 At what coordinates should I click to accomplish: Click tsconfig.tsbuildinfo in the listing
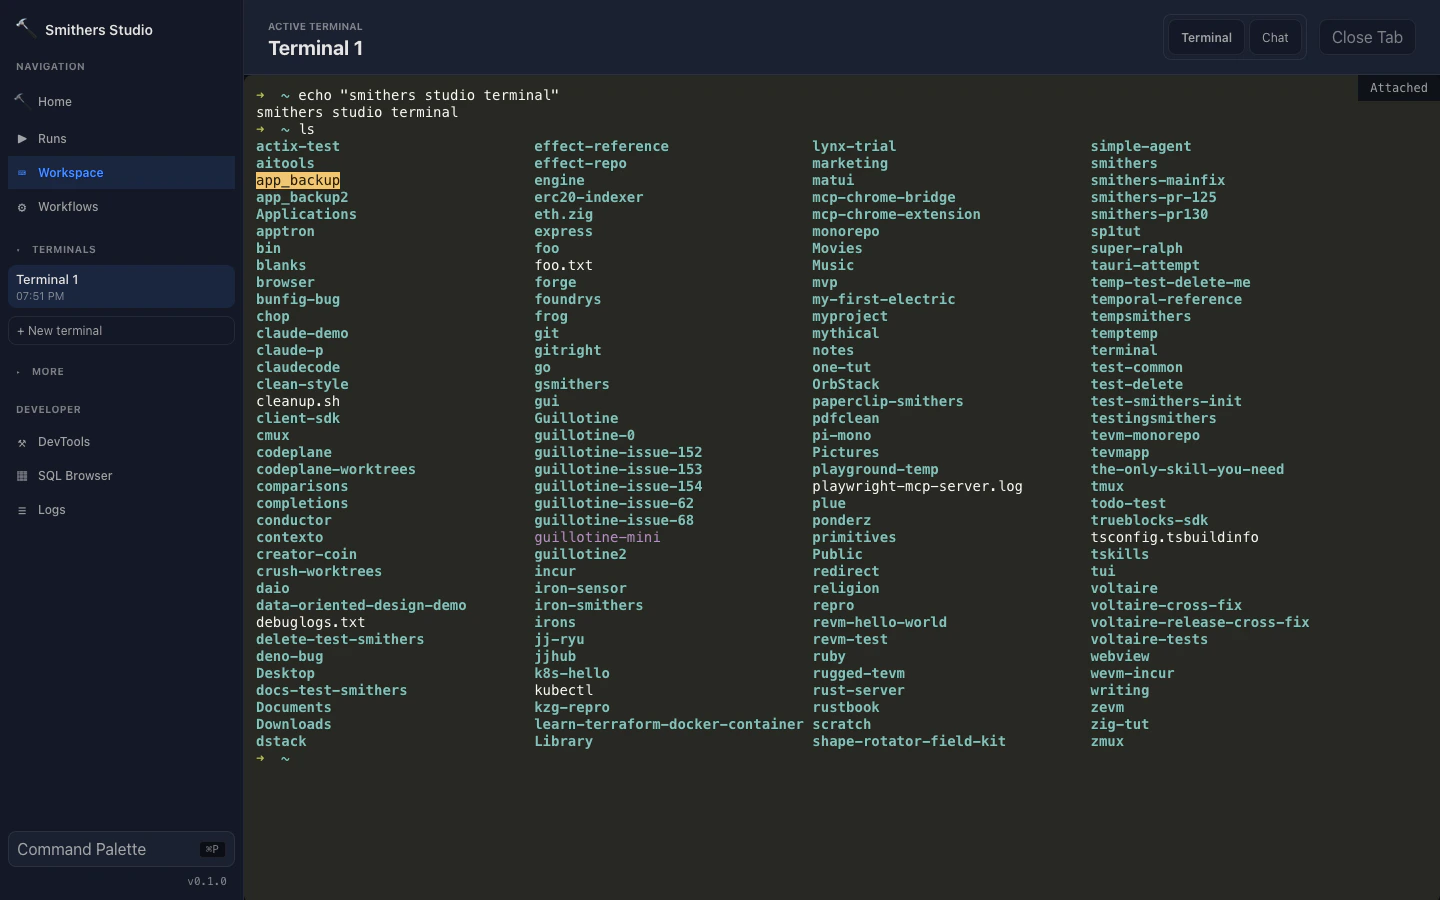[x=1174, y=537]
